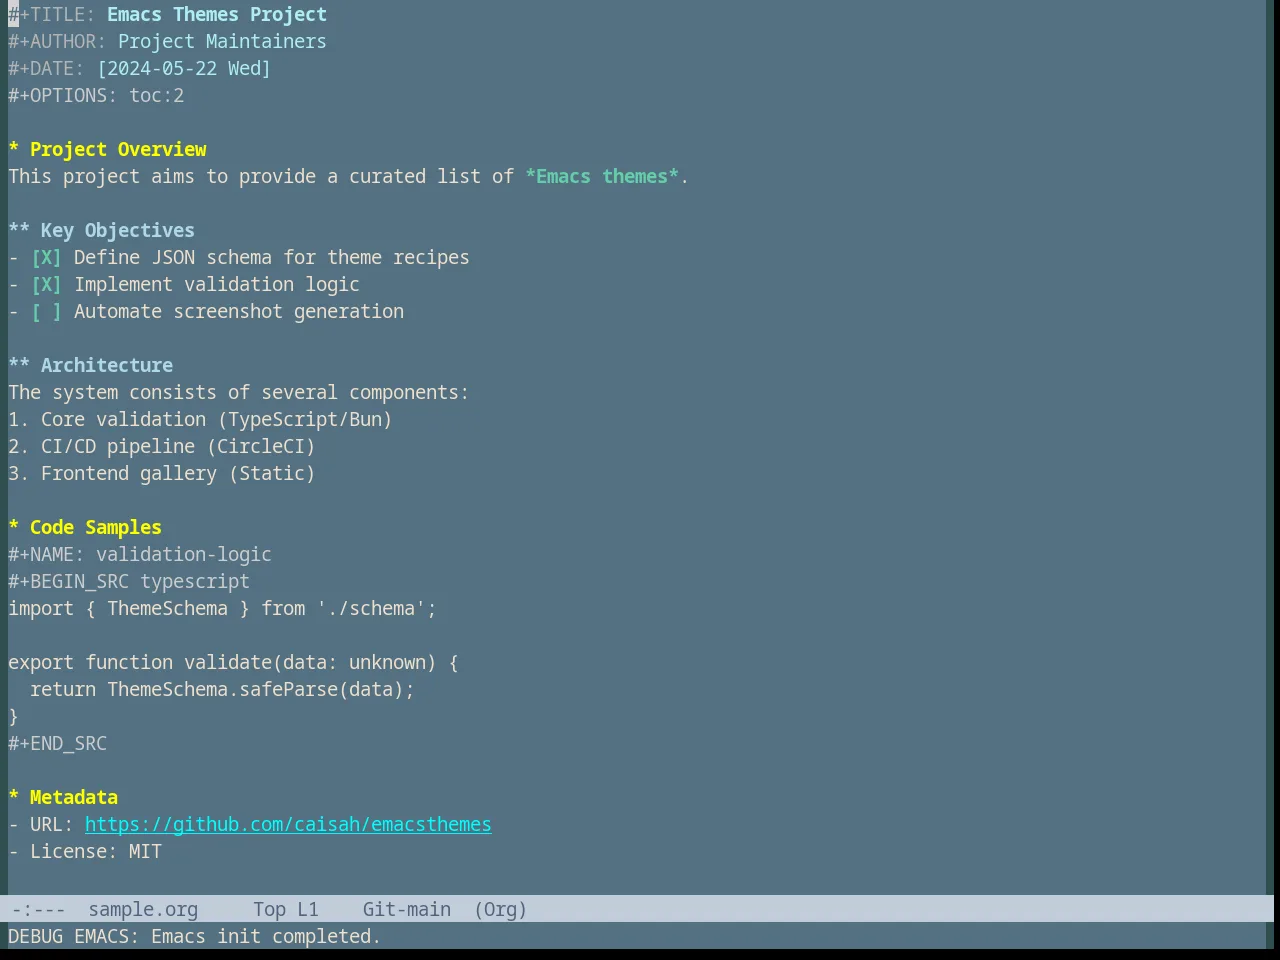Toggle the 'Define JSON schema' checkbox
The image size is (1280, 960).
[x=46, y=258]
